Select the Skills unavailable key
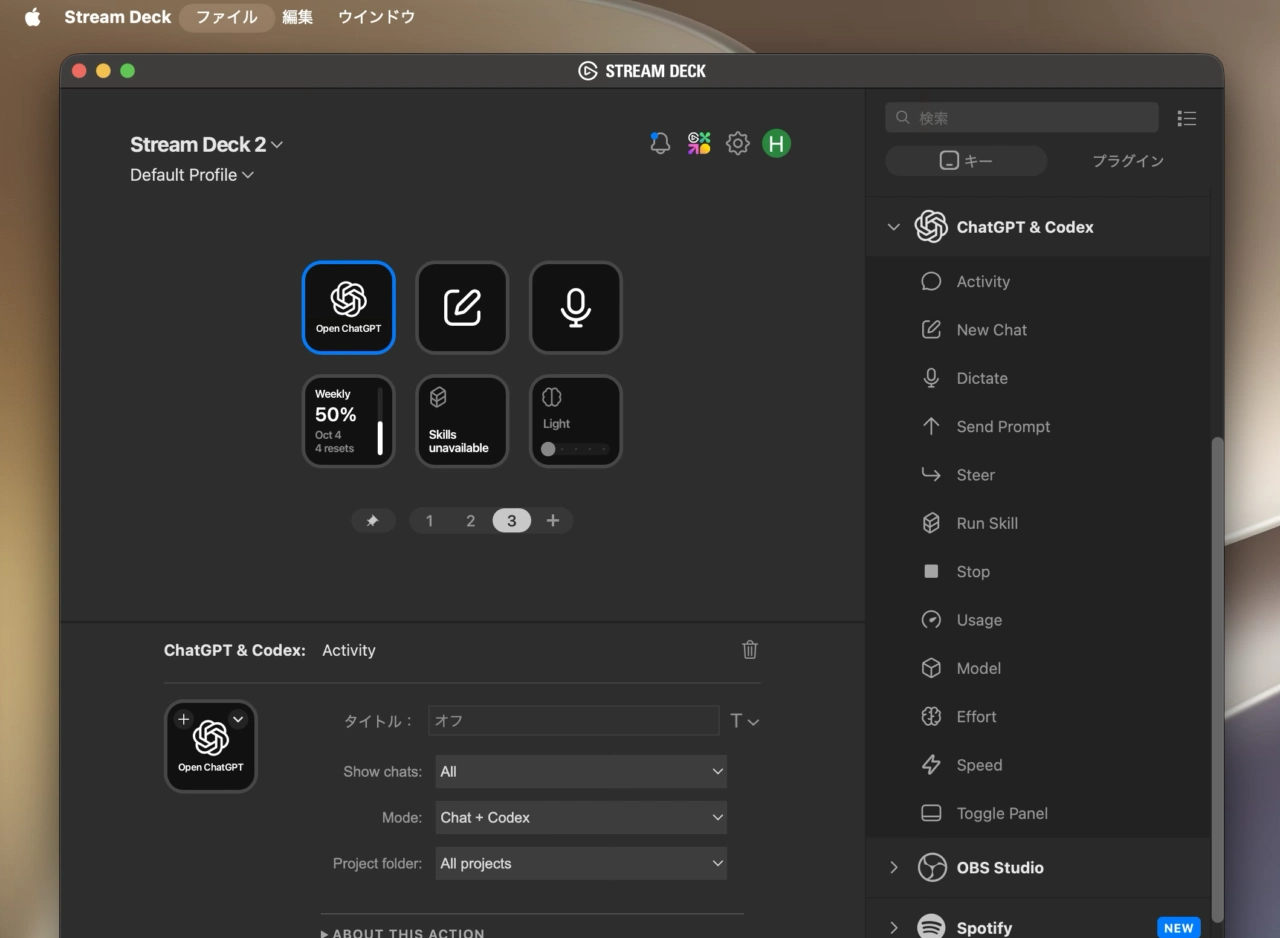The image size is (1280, 938). tap(462, 421)
